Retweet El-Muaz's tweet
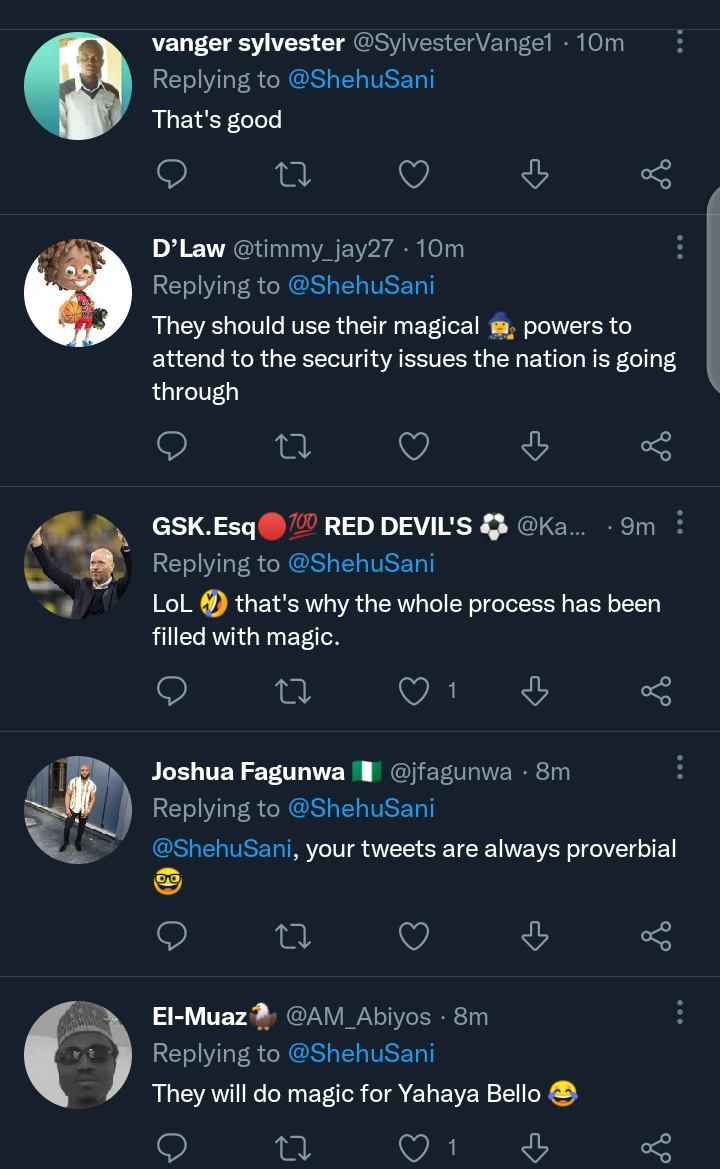The image size is (720, 1169). (292, 1146)
